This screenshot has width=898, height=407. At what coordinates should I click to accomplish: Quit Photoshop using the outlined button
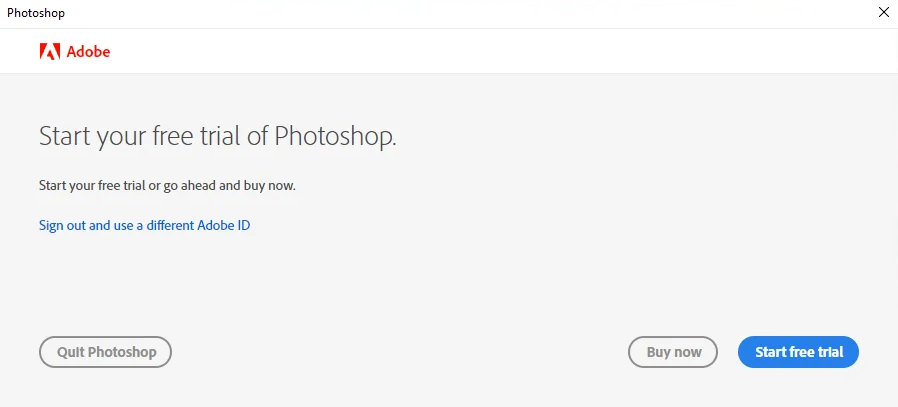tap(105, 351)
